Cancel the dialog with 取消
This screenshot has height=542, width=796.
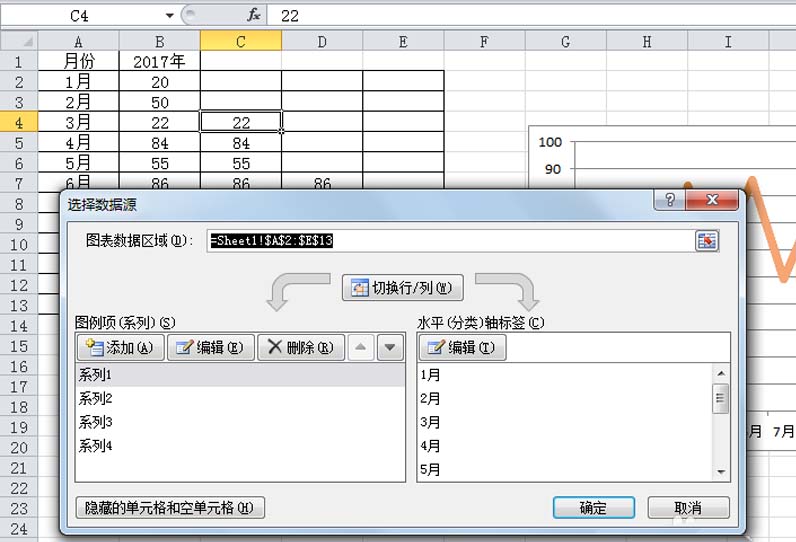(x=688, y=508)
